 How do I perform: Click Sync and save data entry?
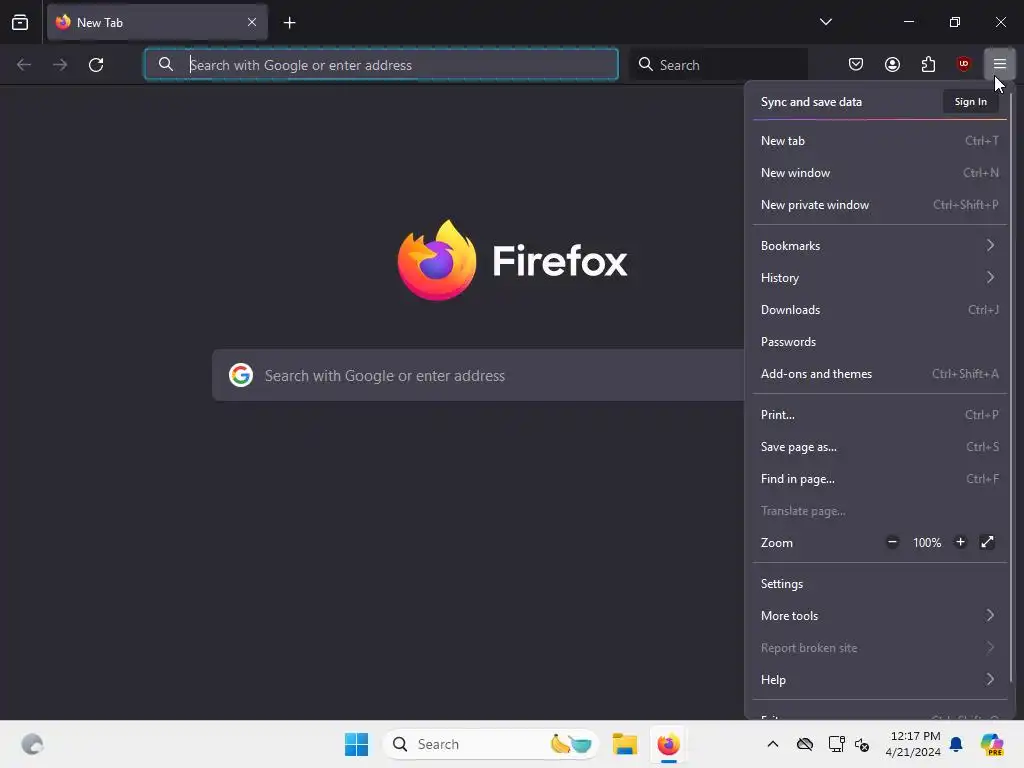pos(811,102)
